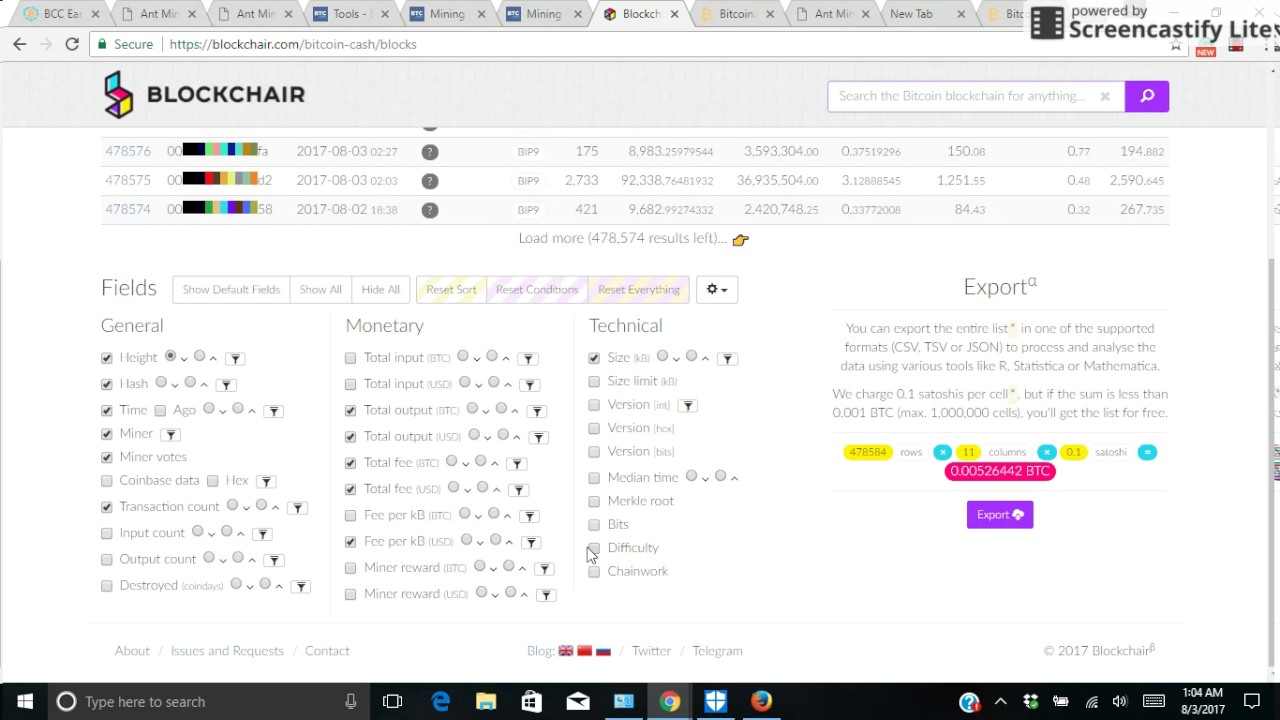1280x720 pixels.
Task: Click the Show Default Fields button
Action: (x=231, y=289)
